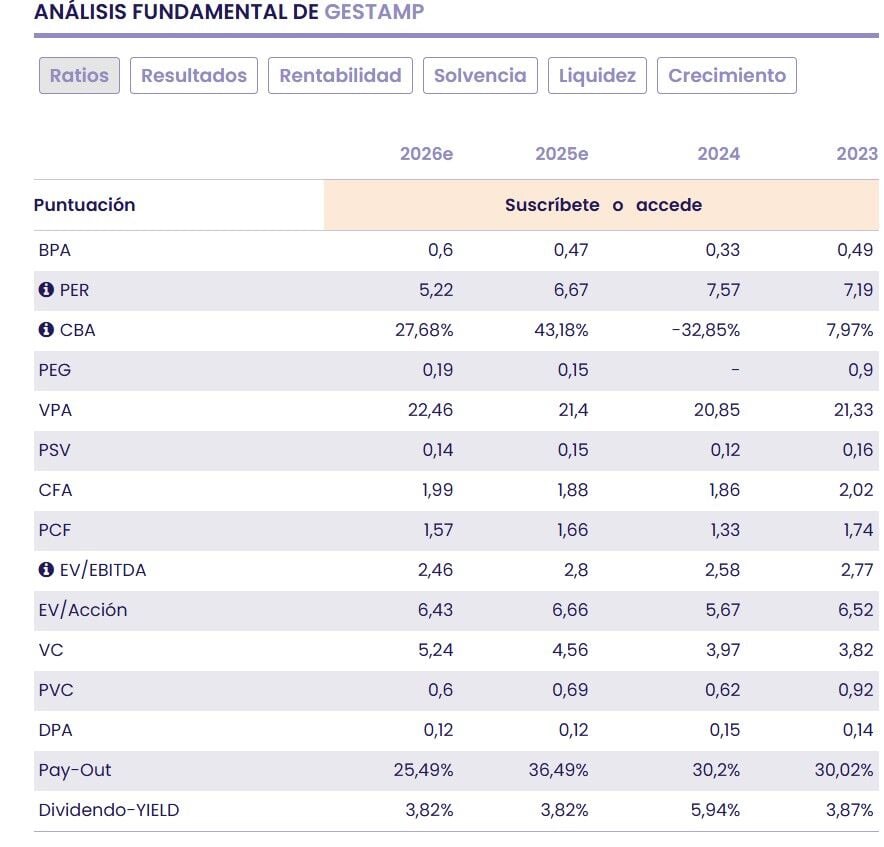Open the Resultados tab
The image size is (884, 847).
(194, 76)
